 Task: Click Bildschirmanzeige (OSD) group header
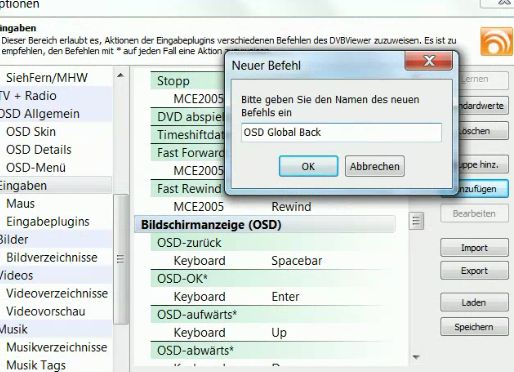point(265,225)
